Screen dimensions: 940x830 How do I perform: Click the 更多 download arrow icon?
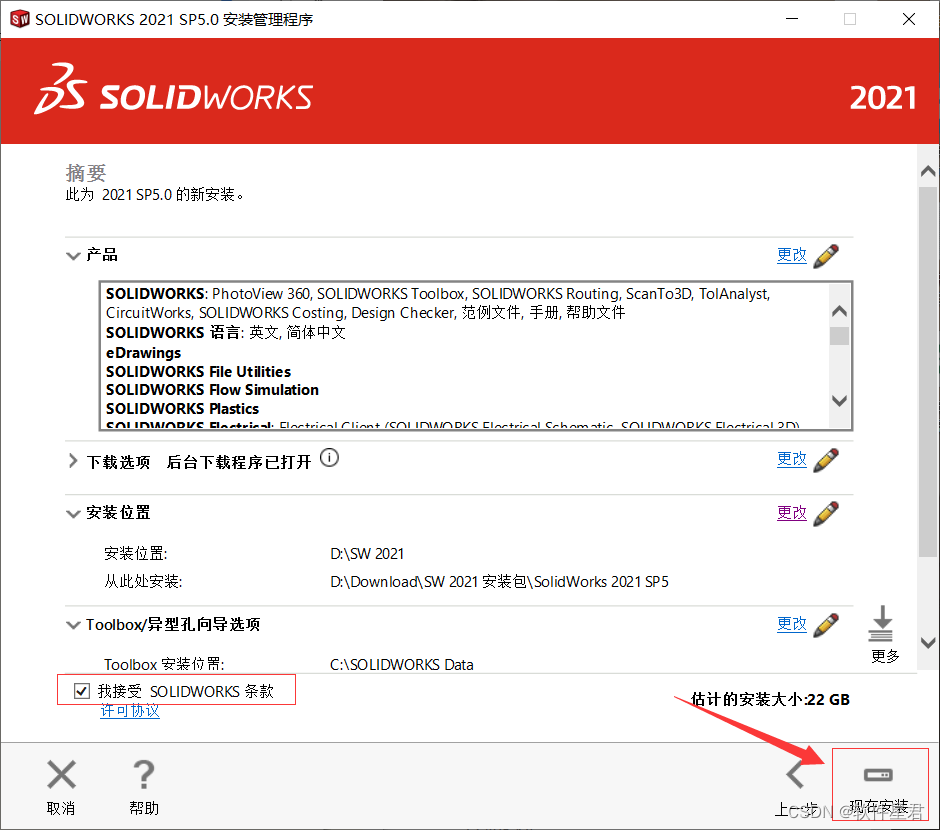[881, 623]
